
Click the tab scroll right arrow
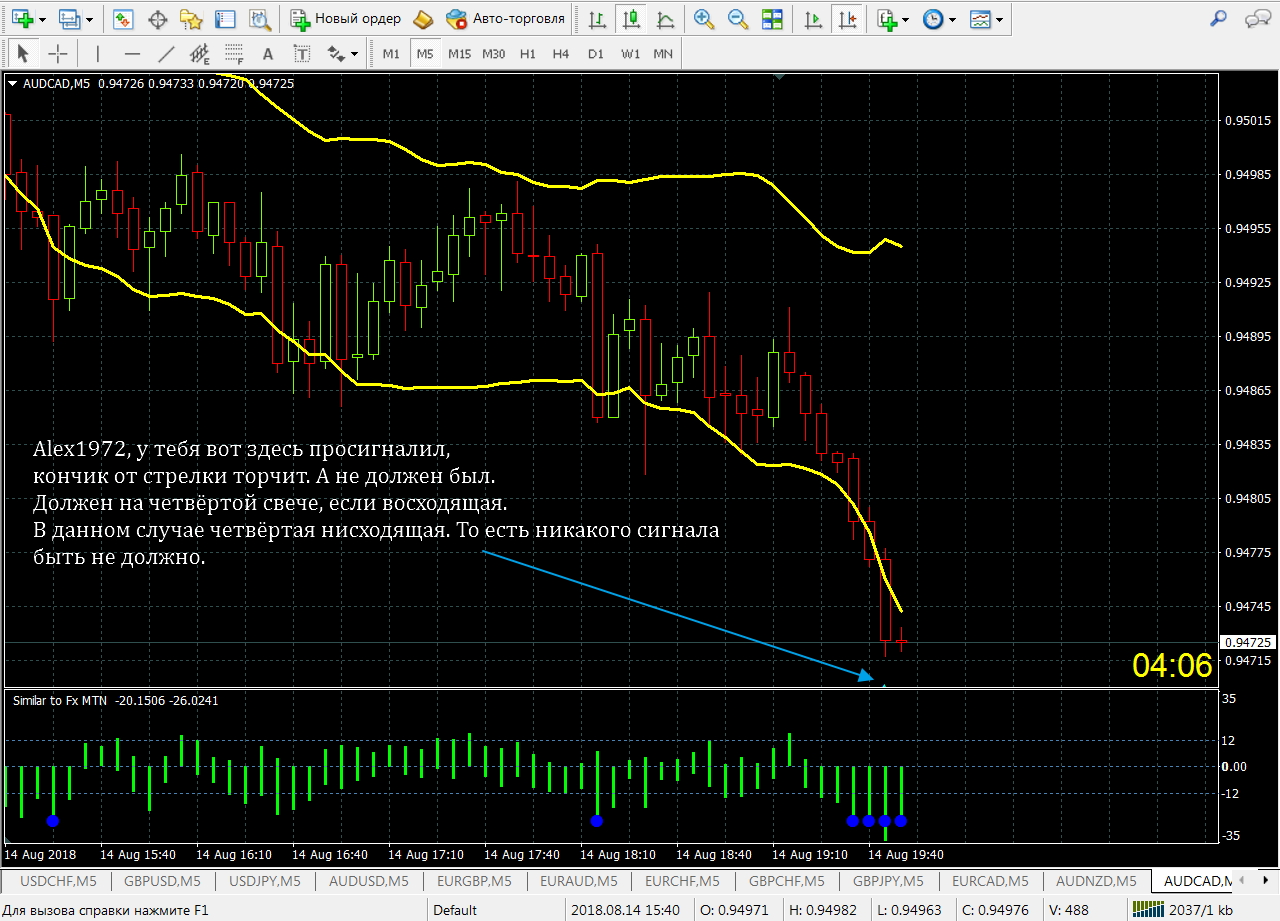point(1266,881)
